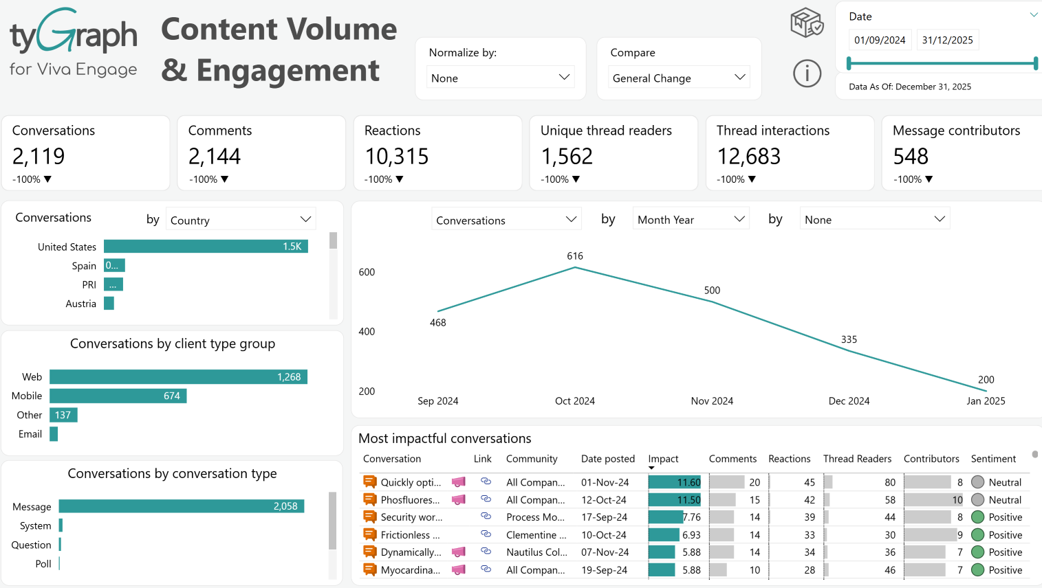This screenshot has height=588, width=1042.
Task: Open the Conversations metric dropdown above line chart
Action: pos(506,220)
